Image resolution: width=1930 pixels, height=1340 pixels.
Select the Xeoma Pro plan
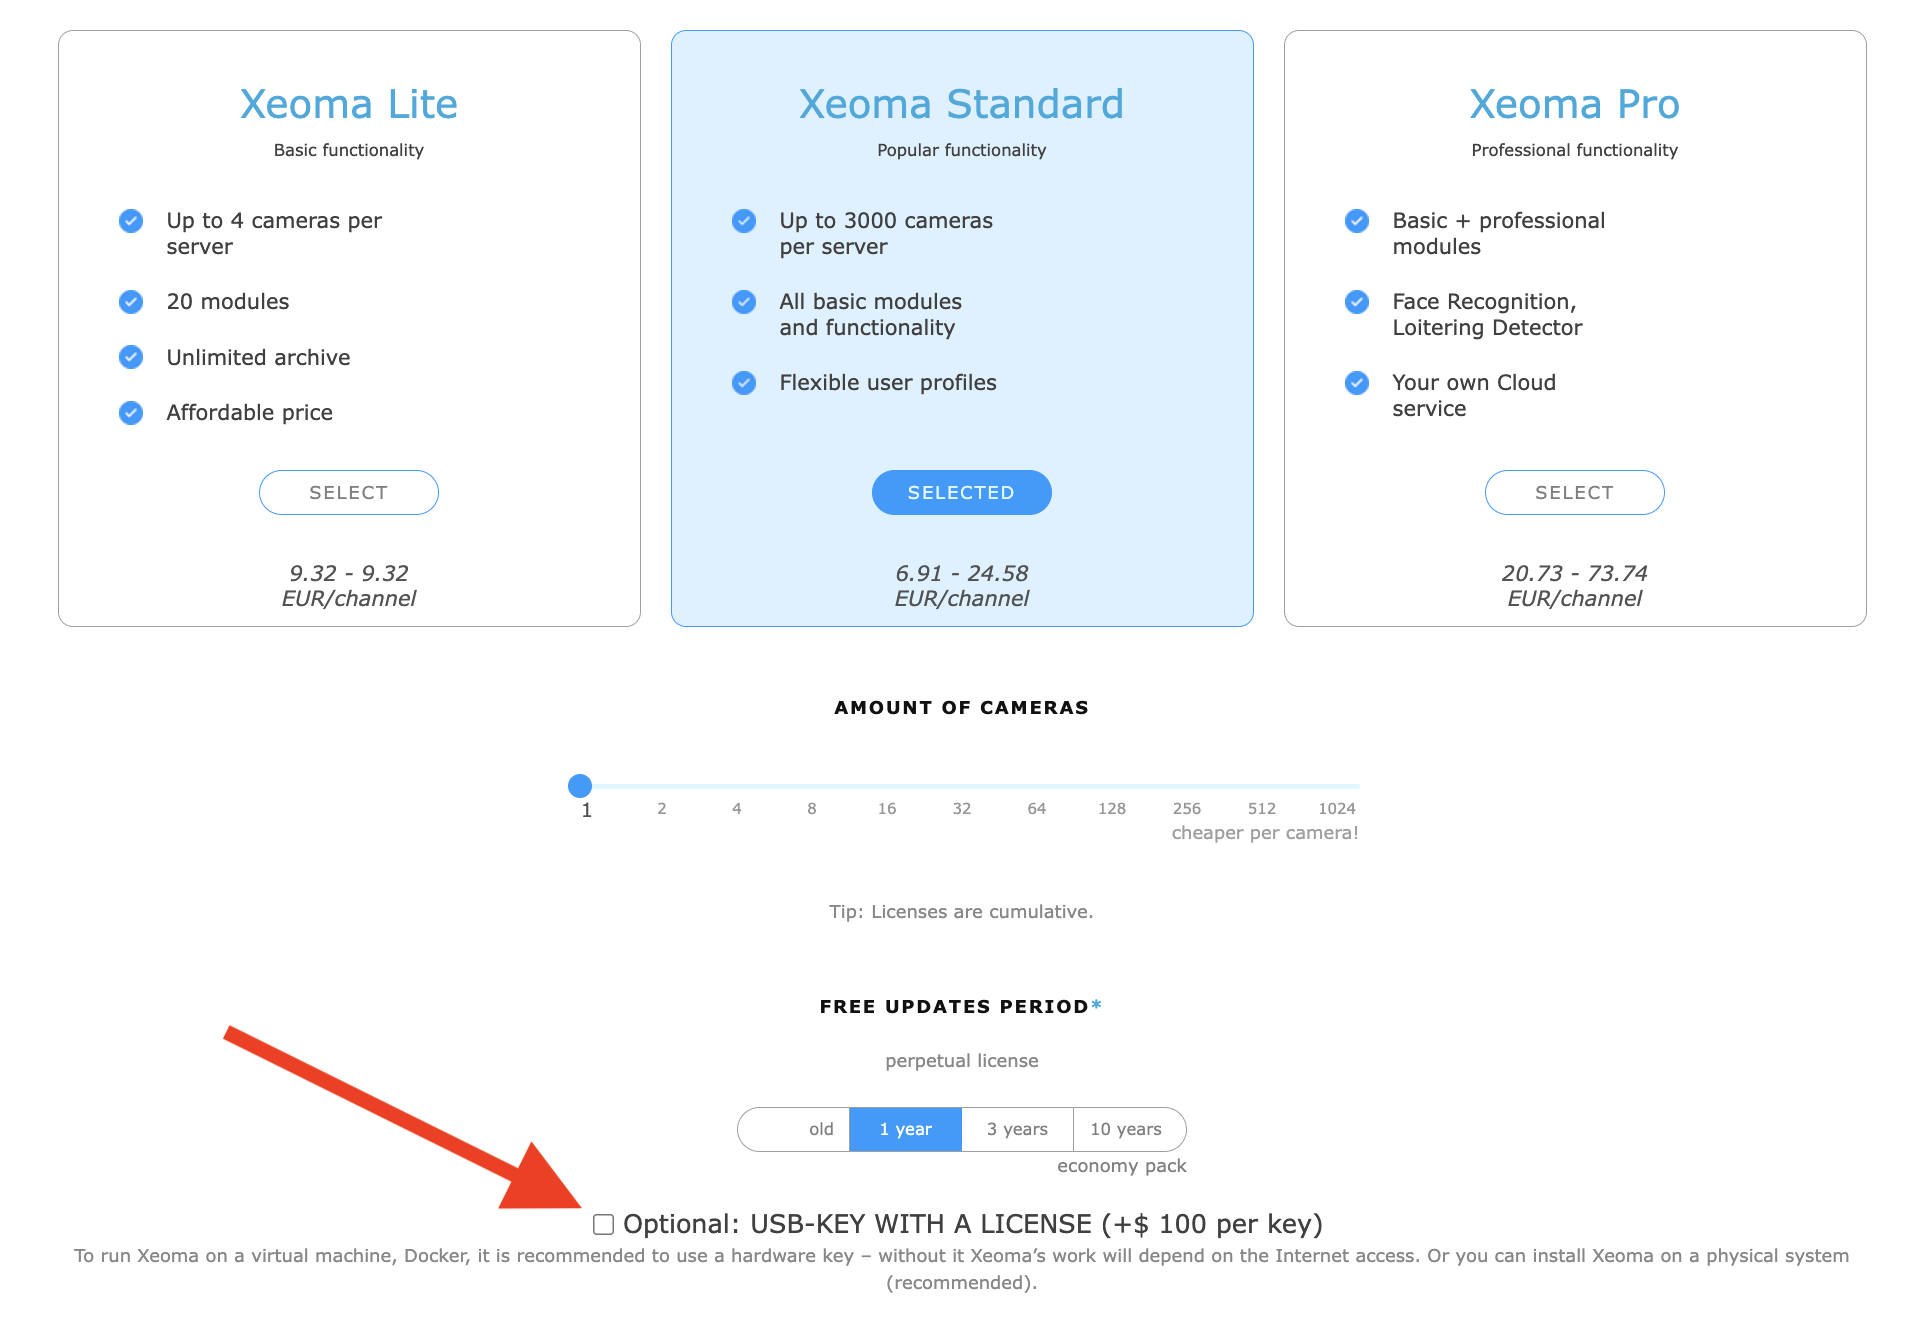[1574, 493]
